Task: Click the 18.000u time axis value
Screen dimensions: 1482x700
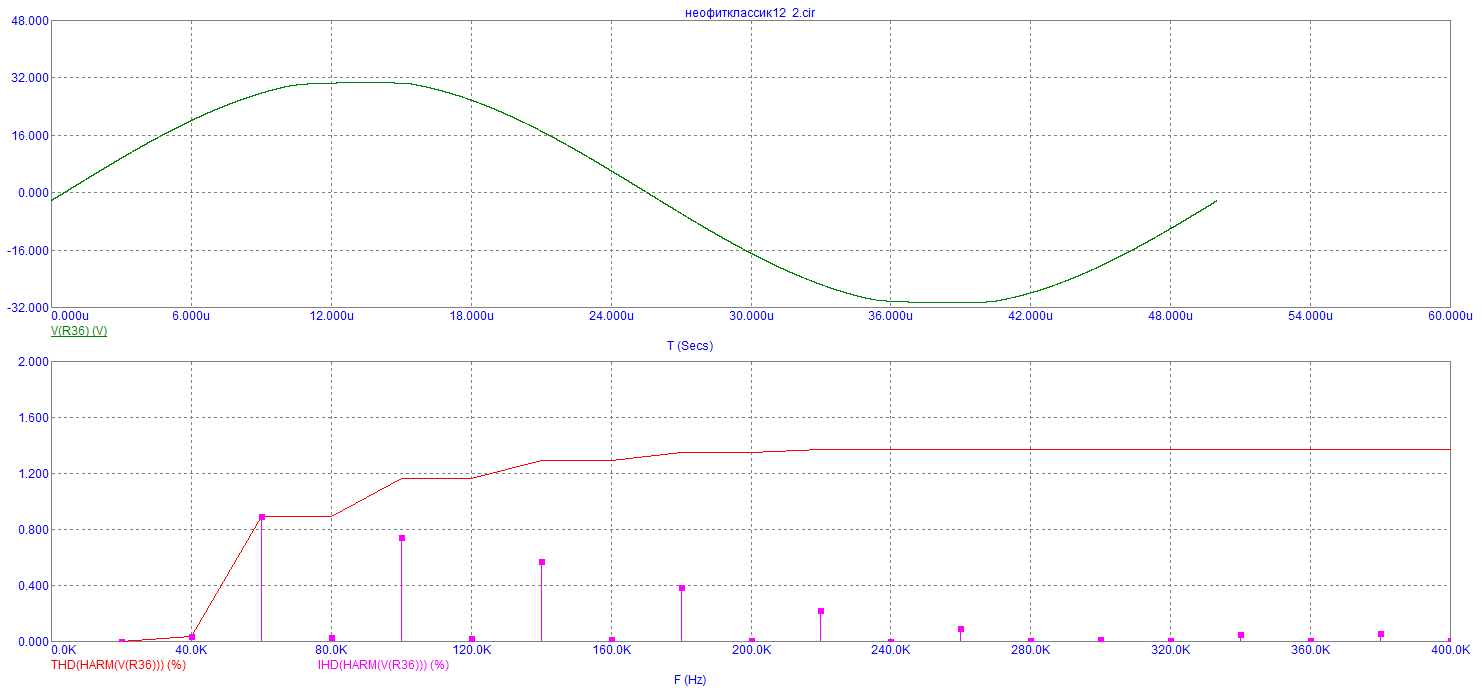Action: click(x=471, y=316)
